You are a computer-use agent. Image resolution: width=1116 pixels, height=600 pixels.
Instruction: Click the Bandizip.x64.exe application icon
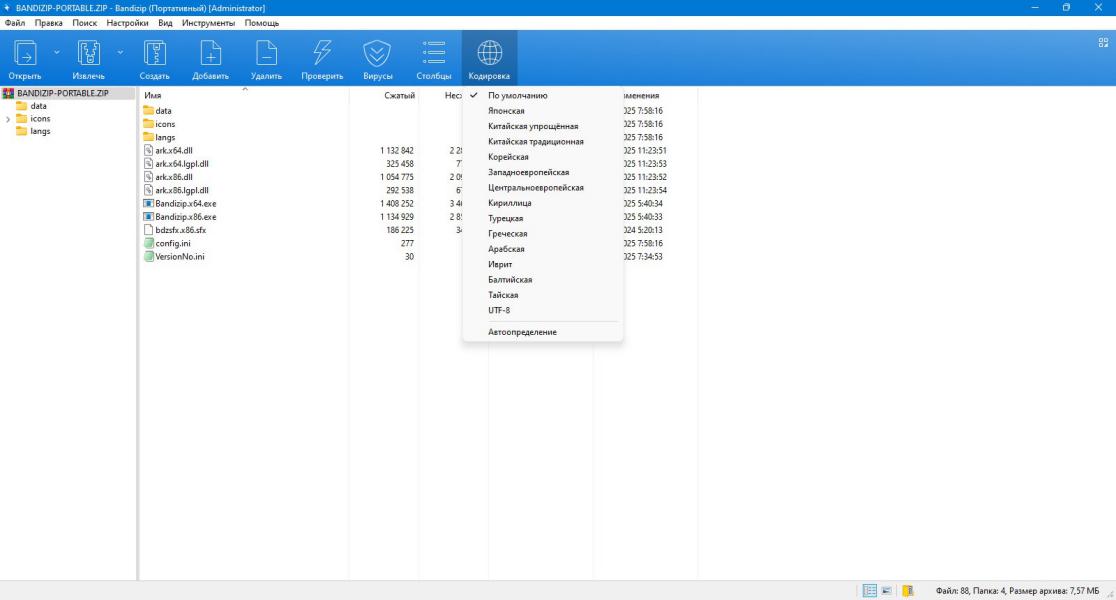[x=149, y=204]
